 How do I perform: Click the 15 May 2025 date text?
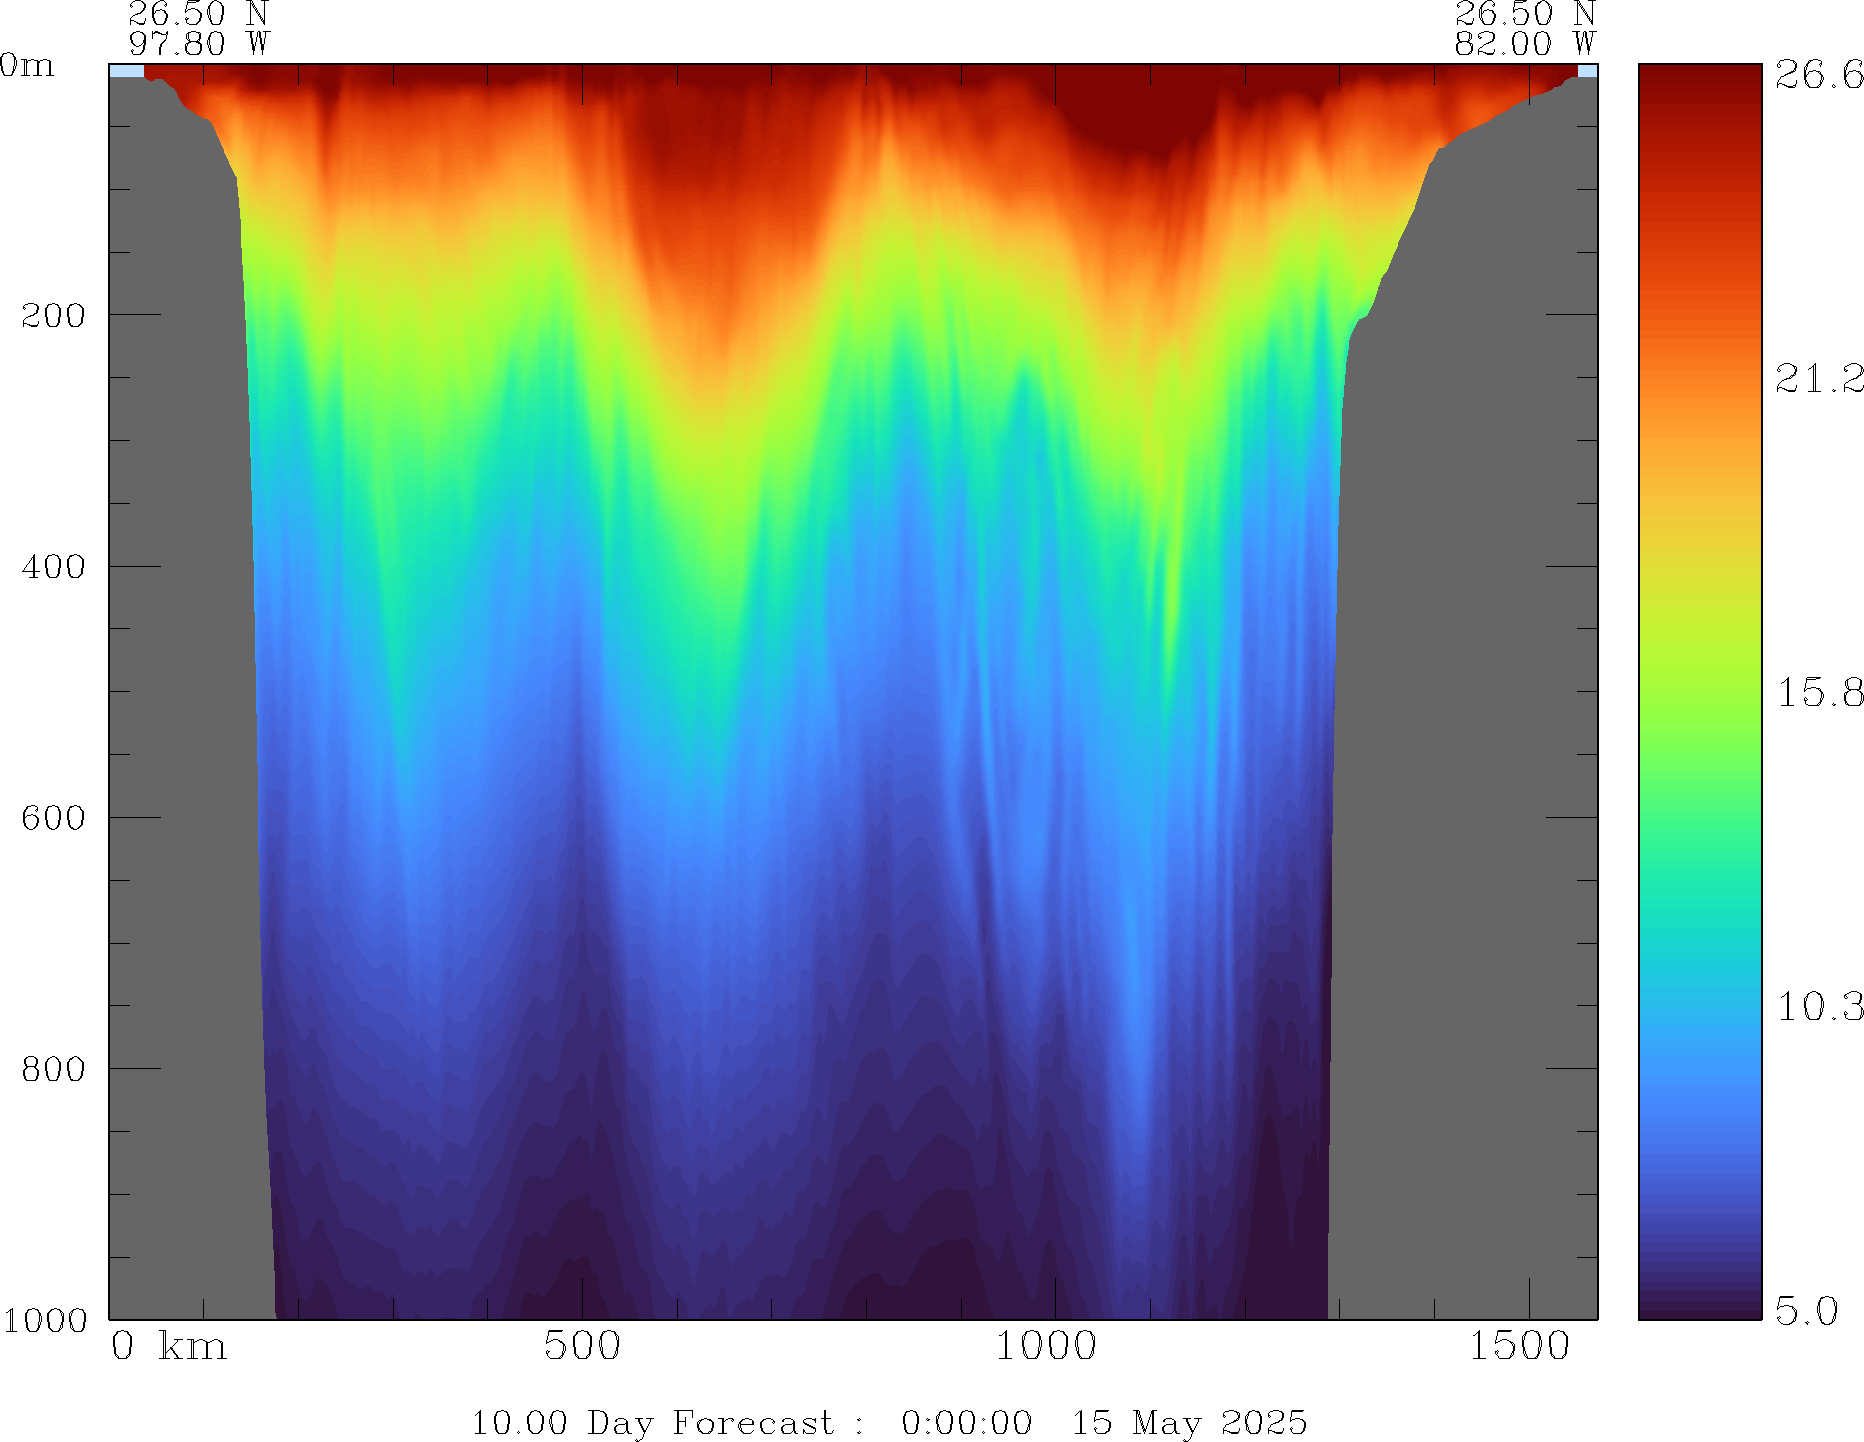coord(1189,1422)
